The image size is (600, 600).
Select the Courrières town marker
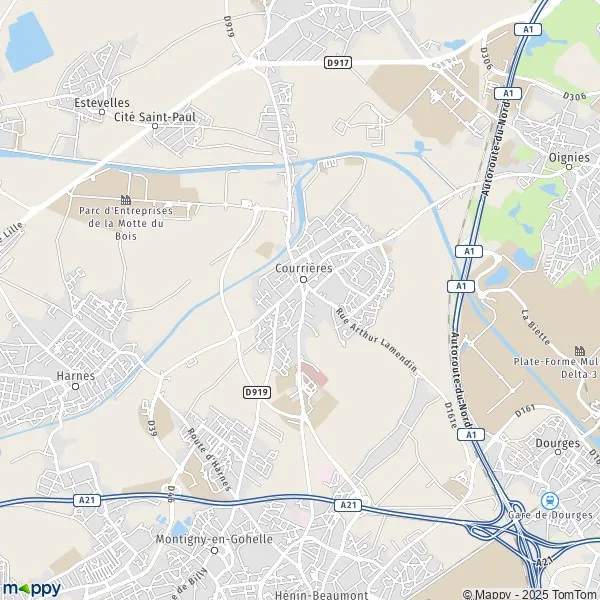pyautogui.click(x=303, y=279)
